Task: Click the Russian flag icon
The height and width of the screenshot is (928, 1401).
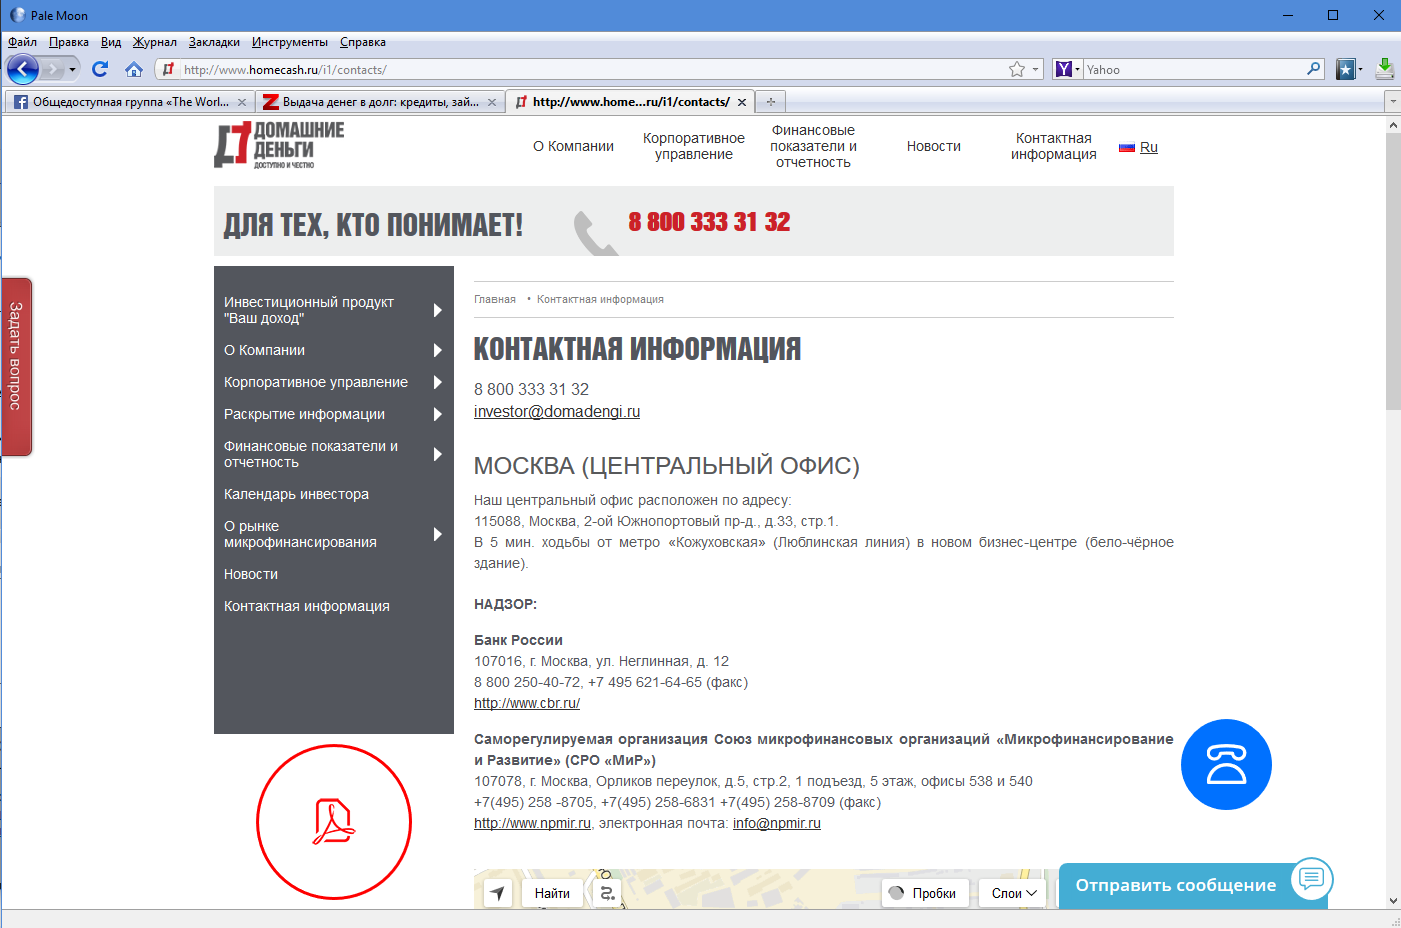Action: [1127, 147]
